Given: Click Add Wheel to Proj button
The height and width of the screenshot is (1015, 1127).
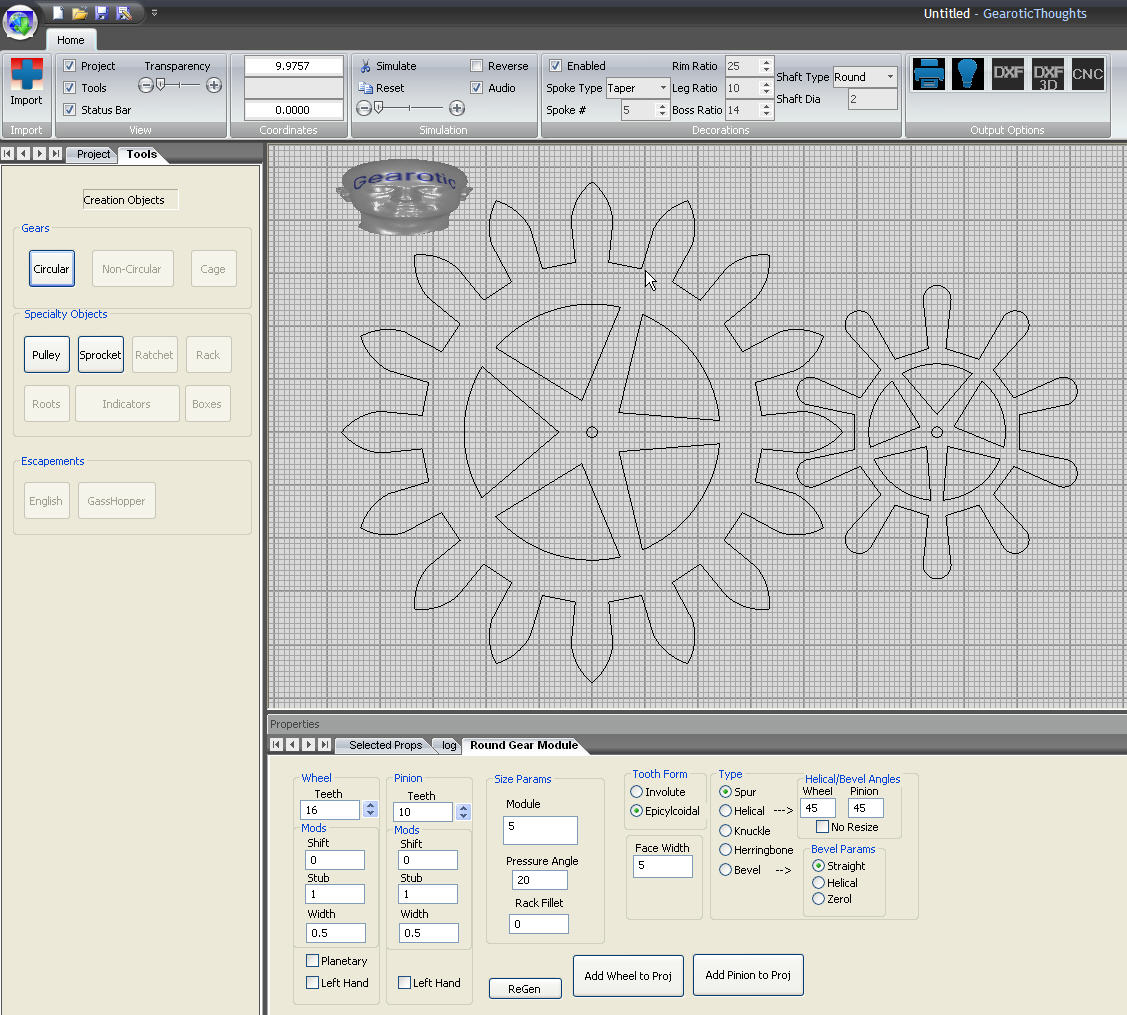Looking at the screenshot, I should (x=627, y=975).
